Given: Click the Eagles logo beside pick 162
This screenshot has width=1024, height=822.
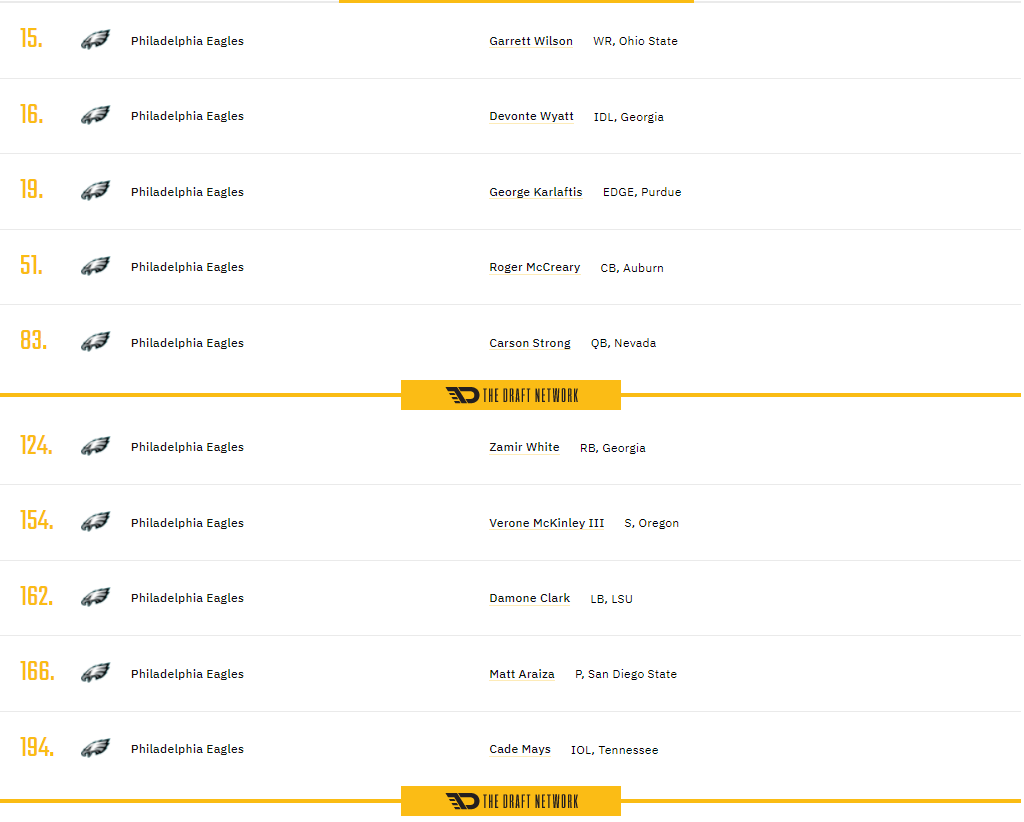Looking at the screenshot, I should click(x=95, y=598).
